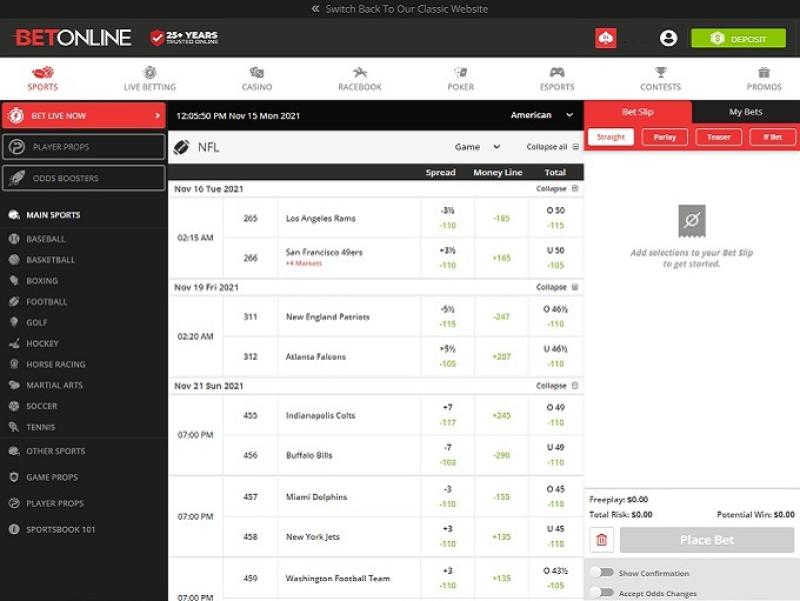The height and width of the screenshot is (601, 800).
Task: Toggle Accept Odds Changes switch
Action: click(x=601, y=592)
